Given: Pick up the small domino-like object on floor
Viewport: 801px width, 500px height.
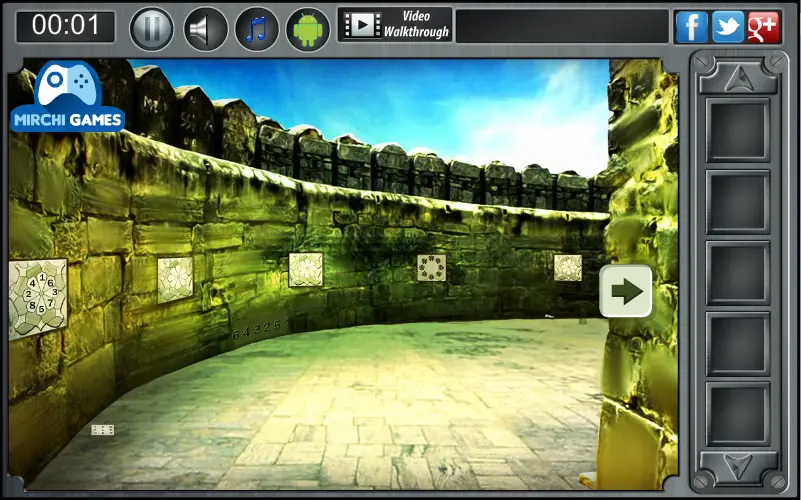Looking at the screenshot, I should [x=103, y=430].
